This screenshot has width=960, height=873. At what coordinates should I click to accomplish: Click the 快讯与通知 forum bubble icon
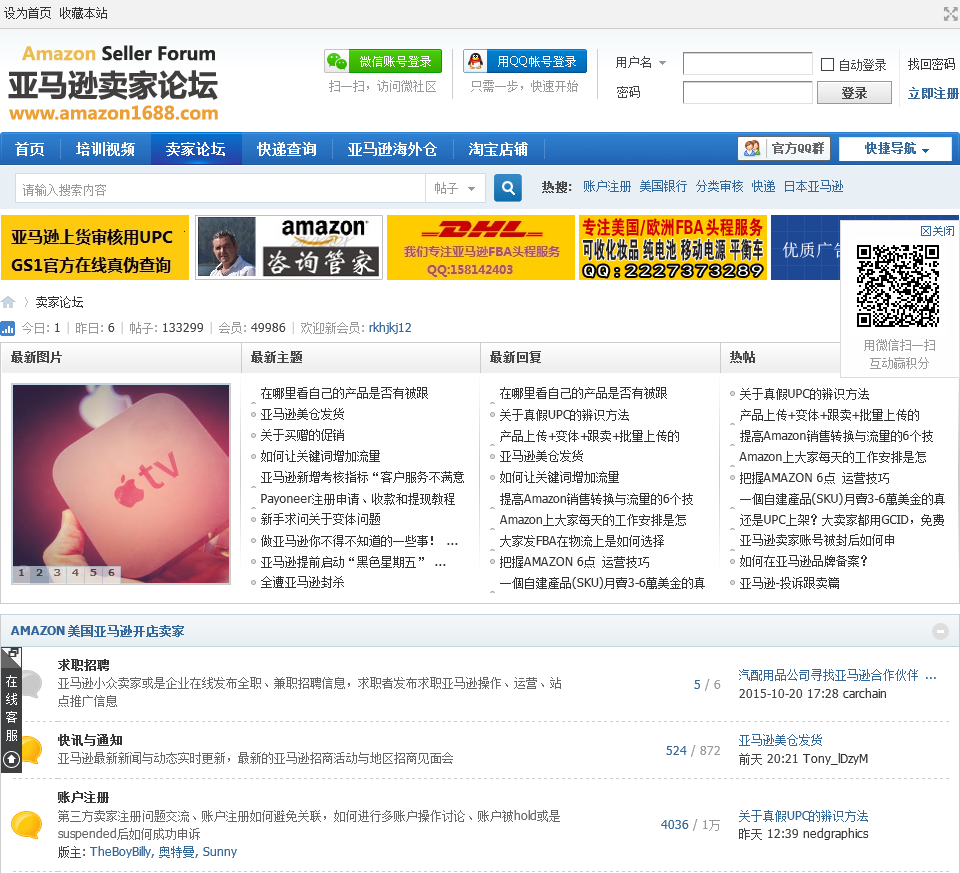tap(31, 749)
